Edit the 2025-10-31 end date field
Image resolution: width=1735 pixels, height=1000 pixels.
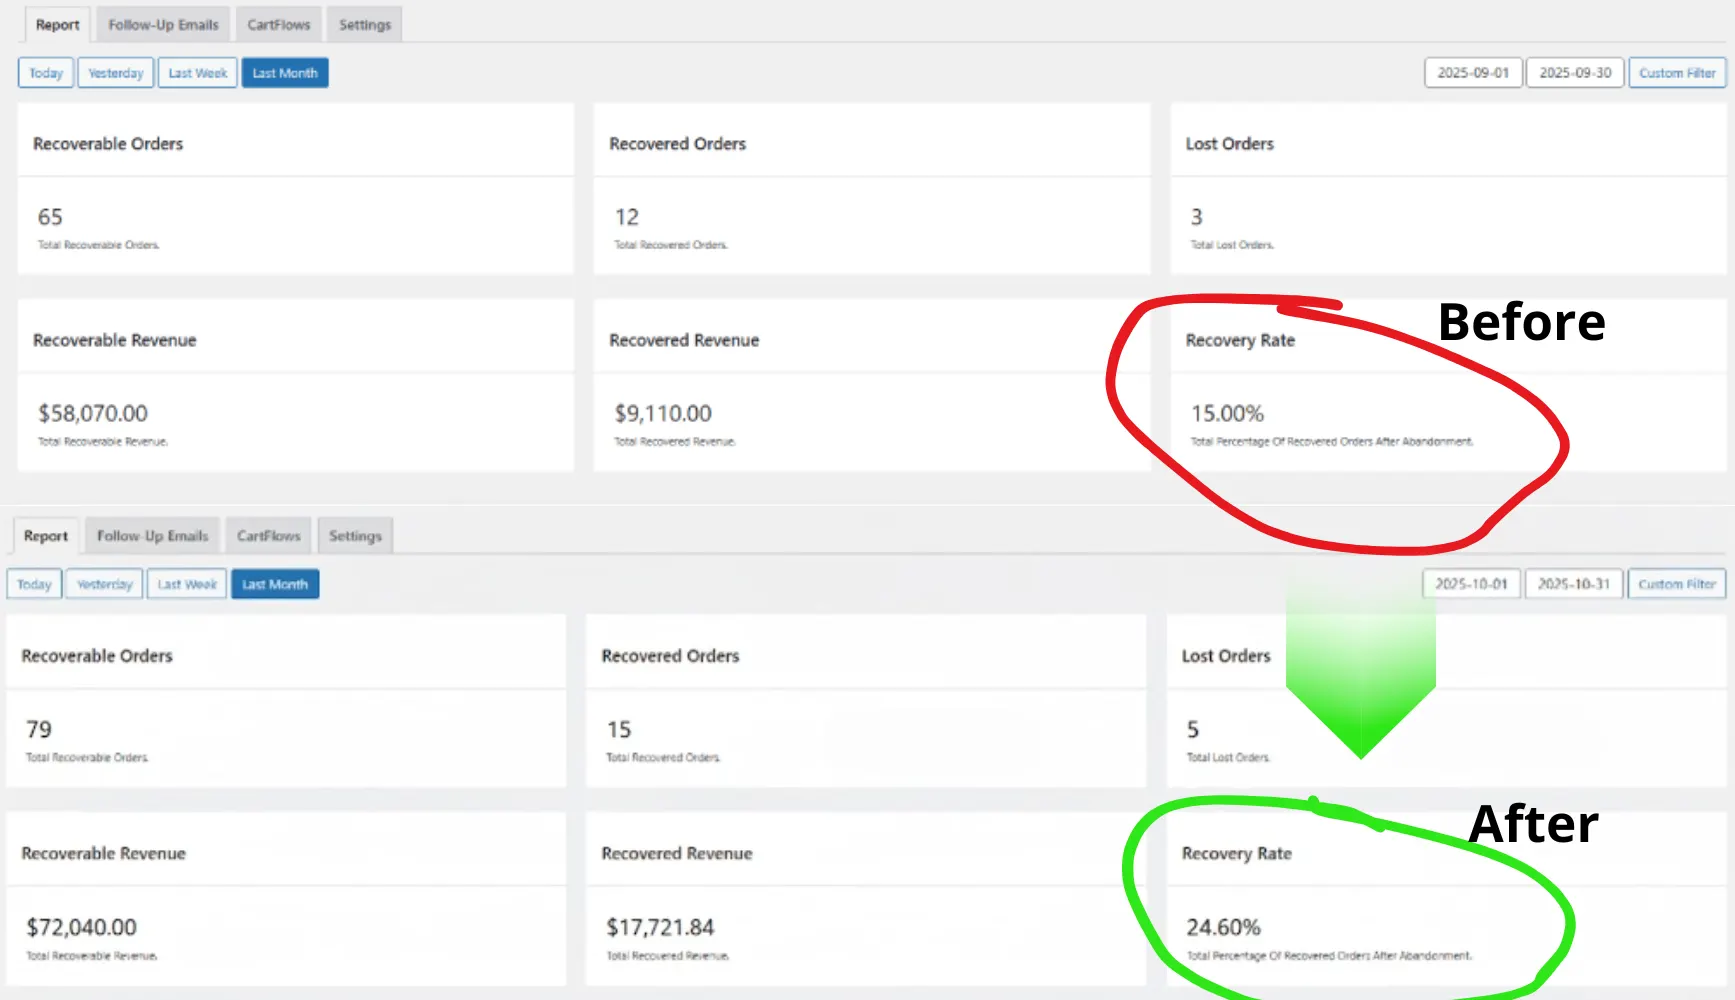1574,584
